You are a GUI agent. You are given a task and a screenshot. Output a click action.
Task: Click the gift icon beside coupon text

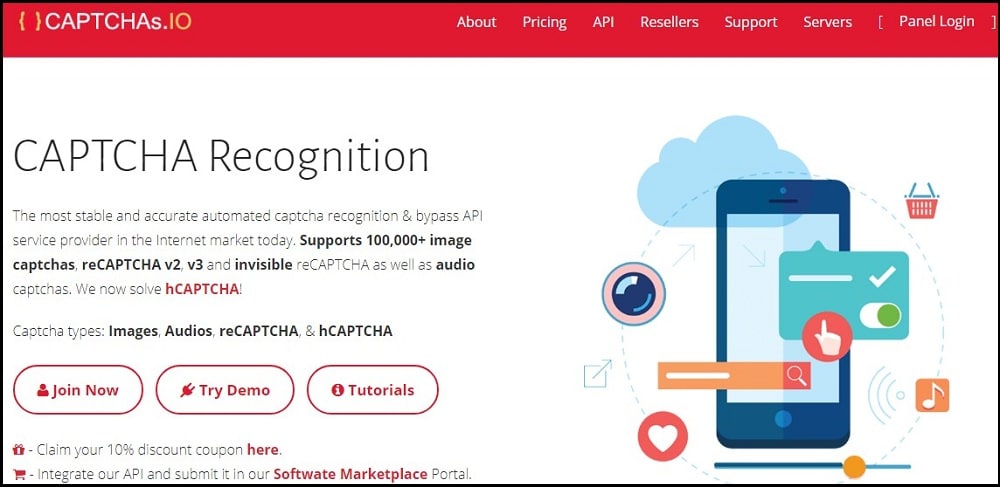pyautogui.click(x=19, y=450)
